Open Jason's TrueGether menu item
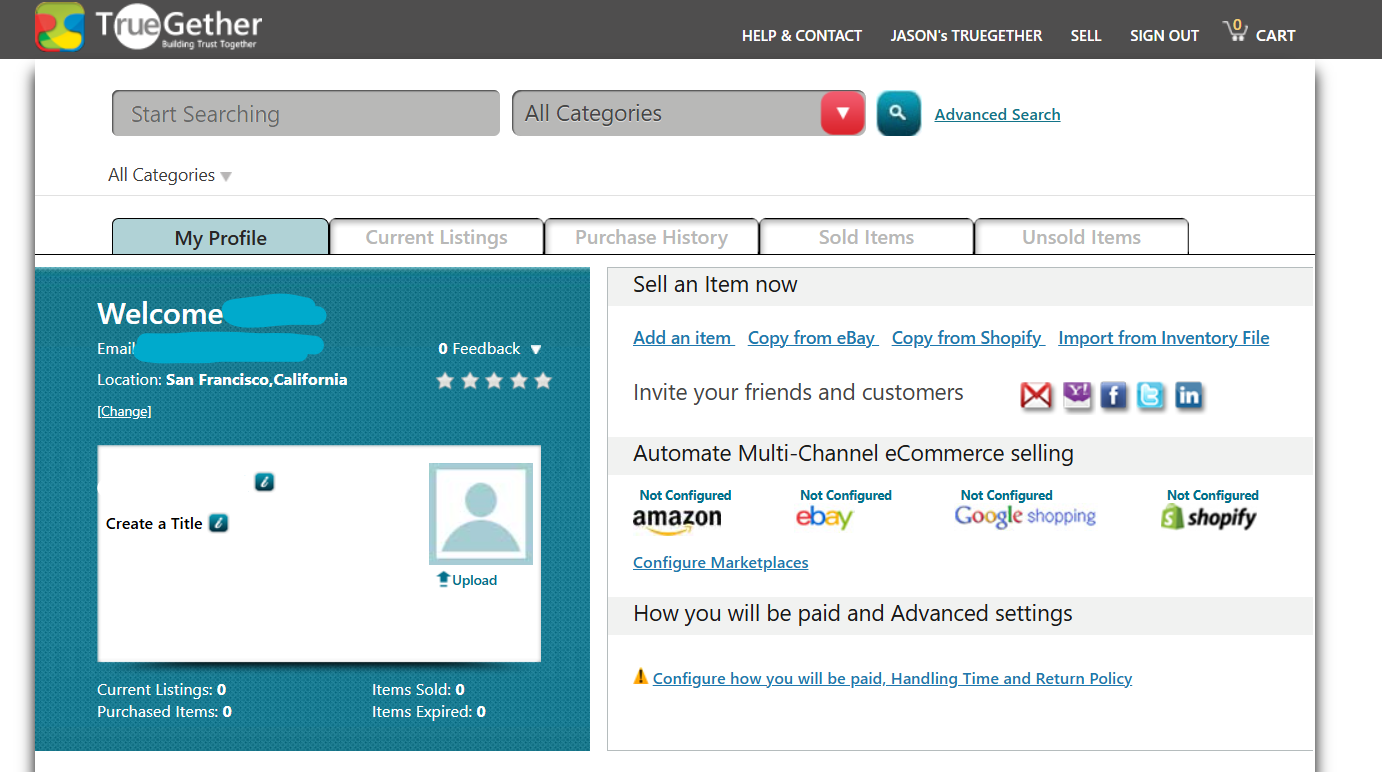Image resolution: width=1382 pixels, height=772 pixels. [966, 36]
